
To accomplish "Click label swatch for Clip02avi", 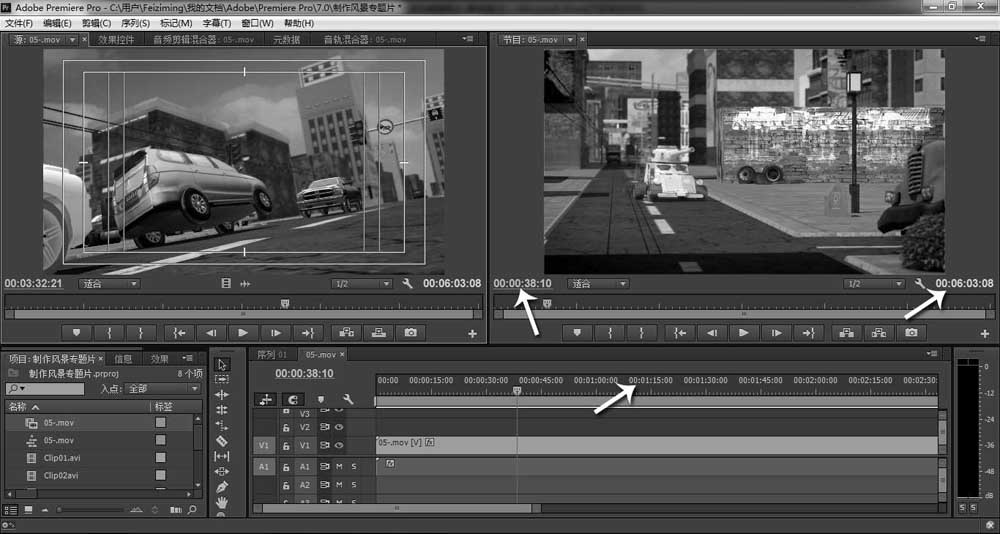I will pyautogui.click(x=161, y=475).
